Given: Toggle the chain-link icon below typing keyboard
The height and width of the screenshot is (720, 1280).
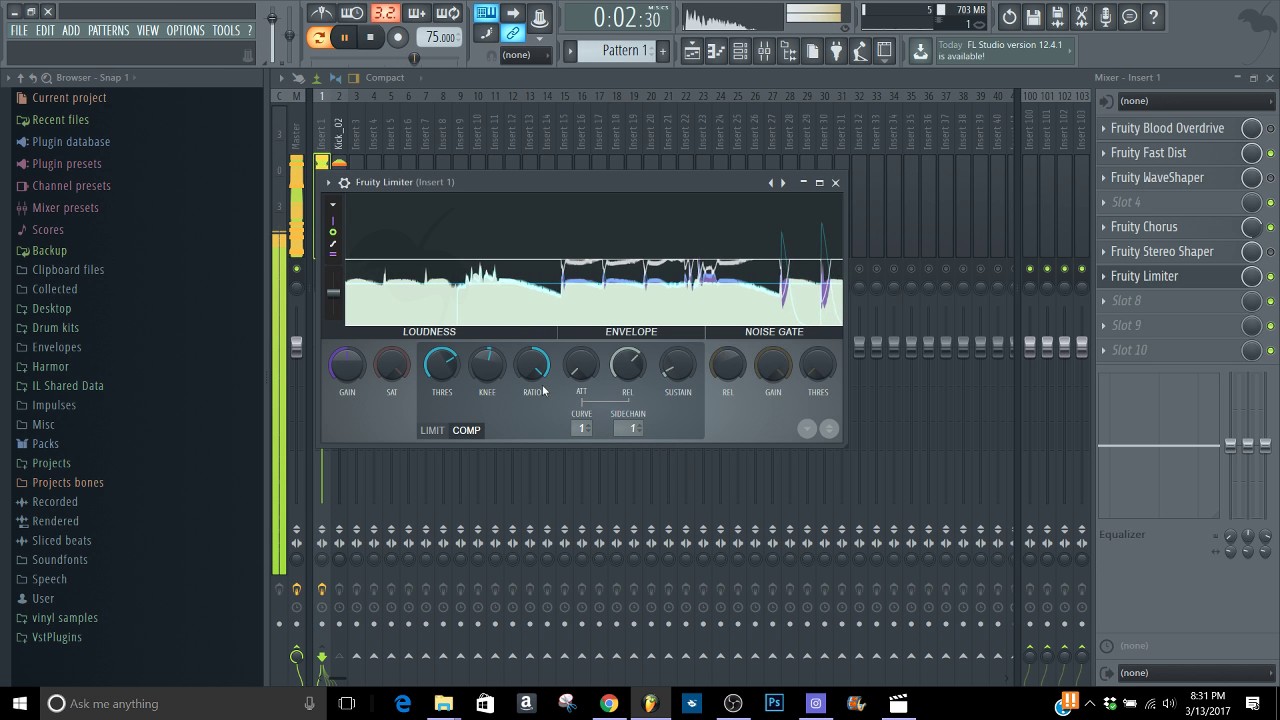Looking at the screenshot, I should pos(513,34).
